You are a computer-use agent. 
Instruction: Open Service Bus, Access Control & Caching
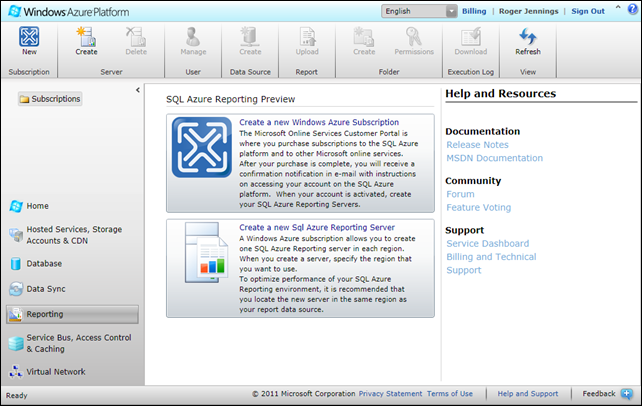[70, 343]
